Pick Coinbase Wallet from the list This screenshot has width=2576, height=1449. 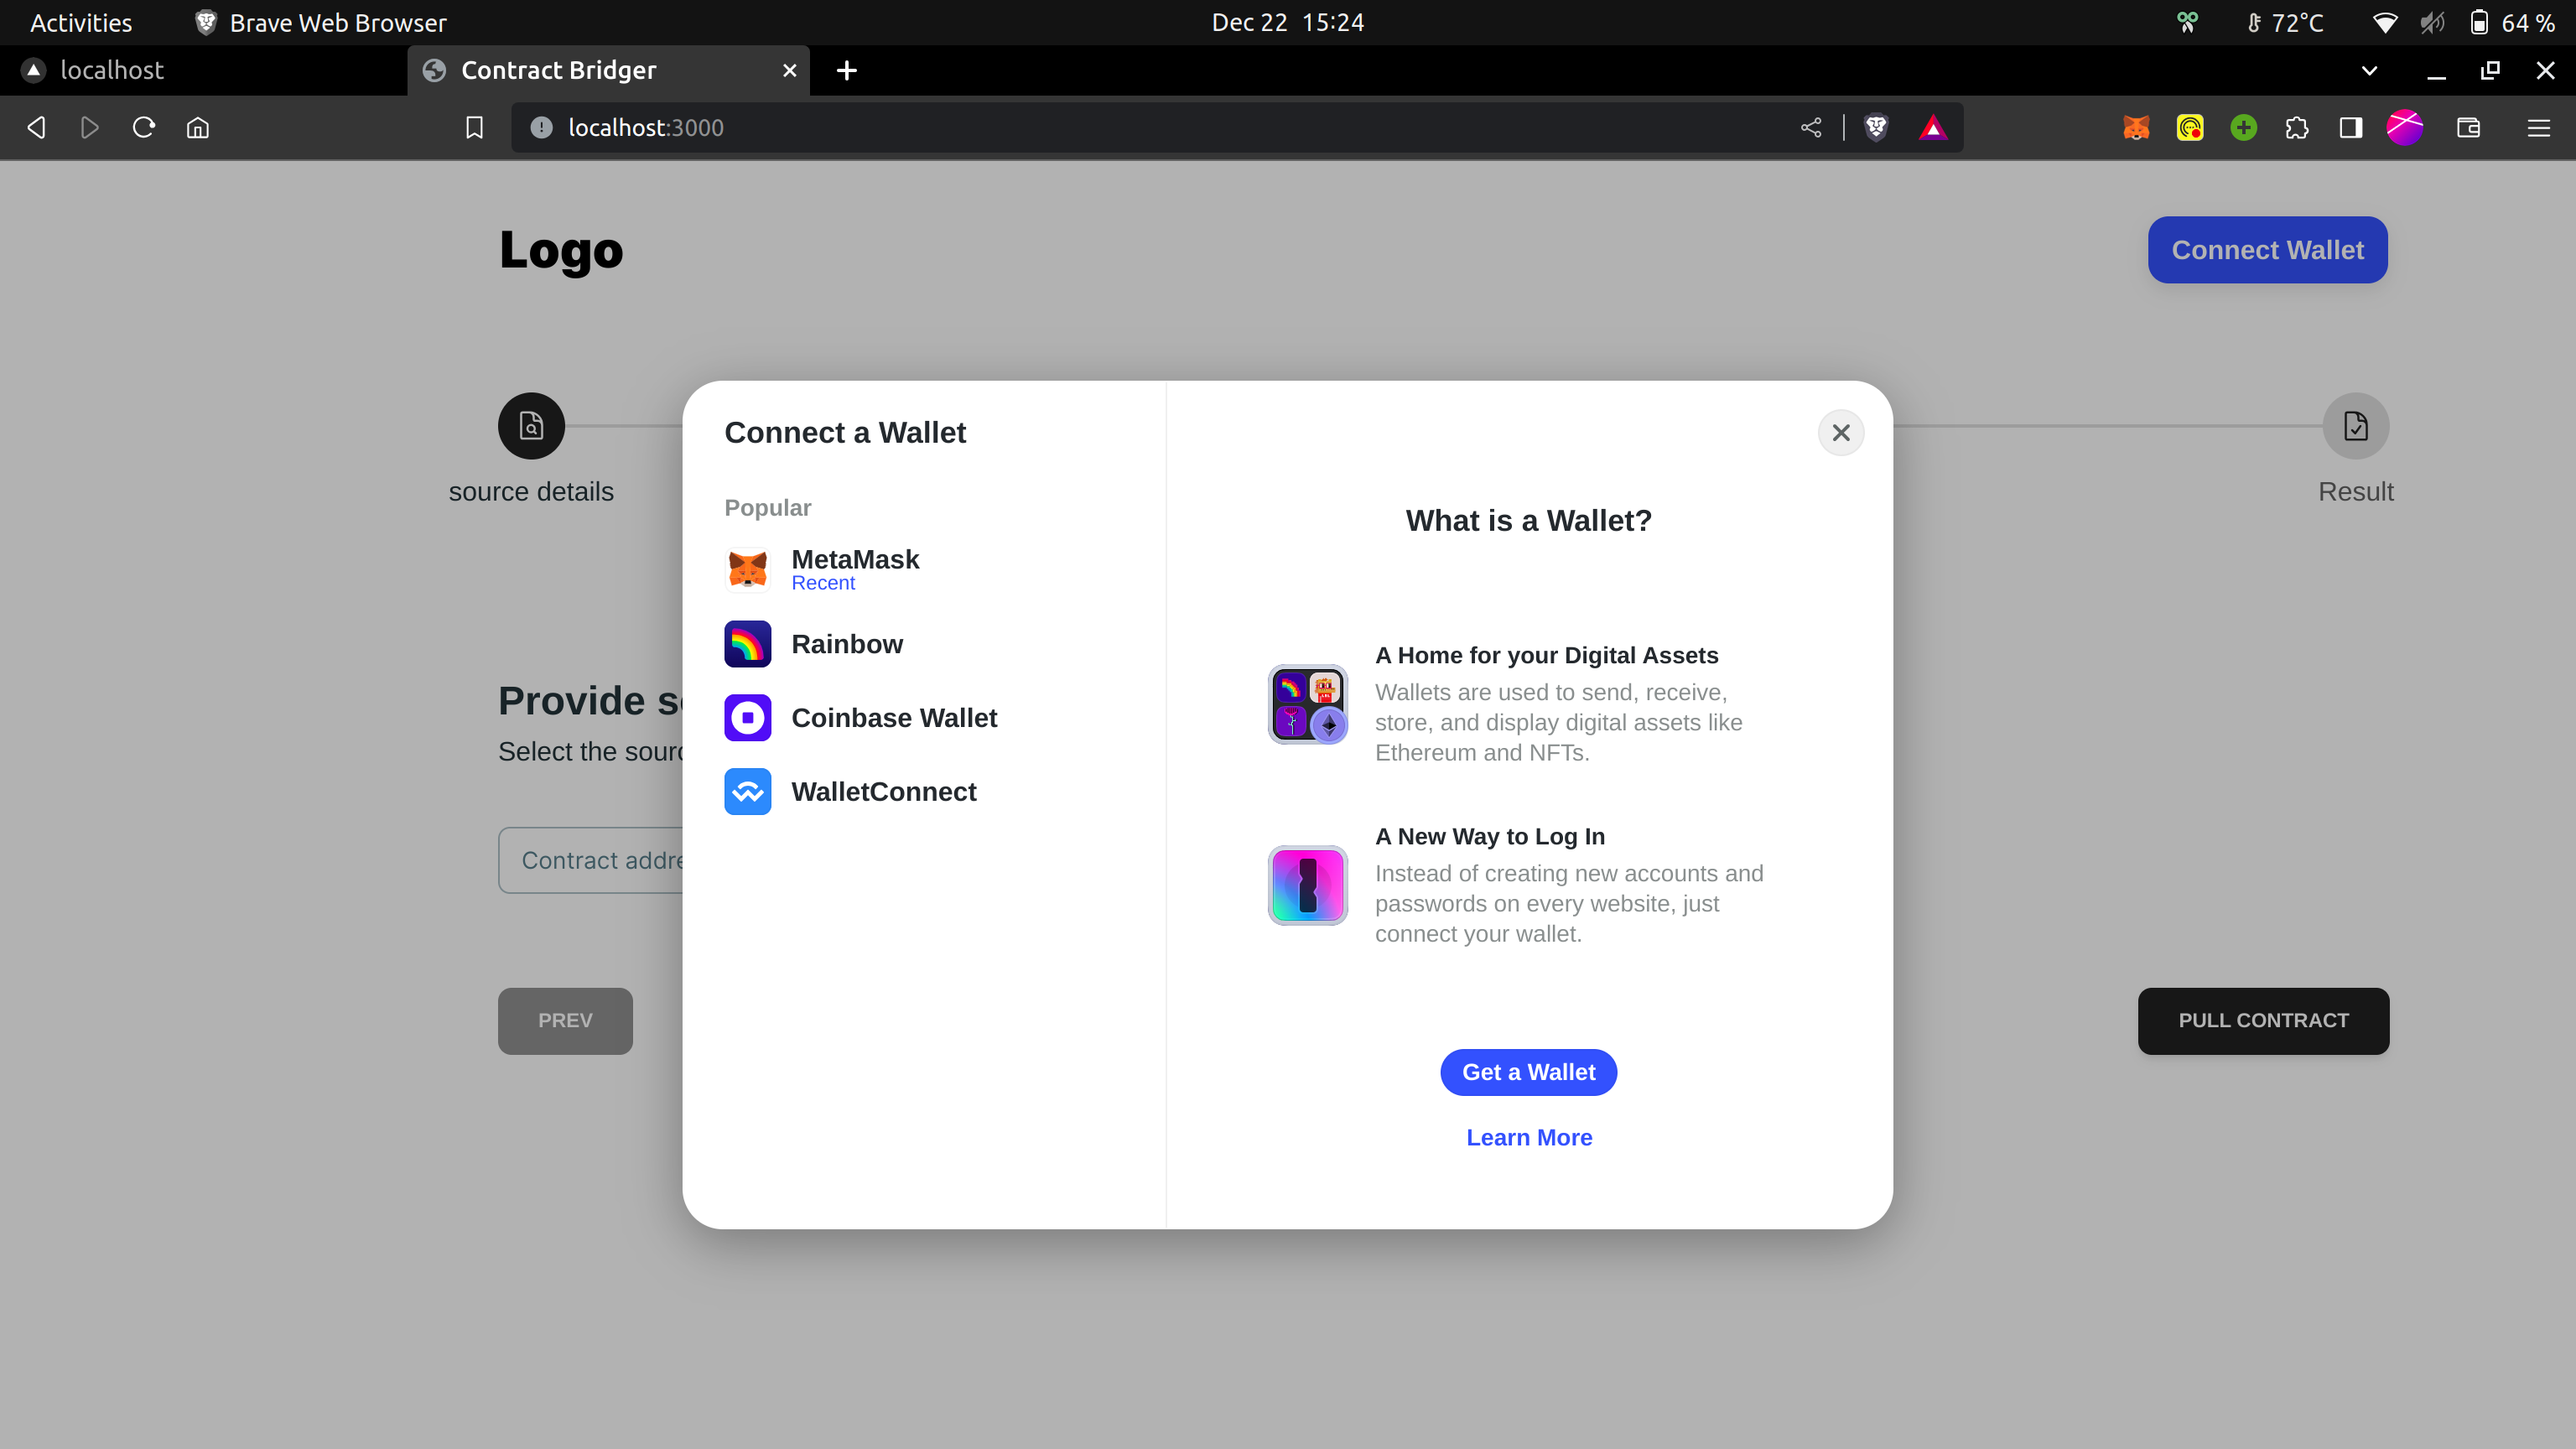point(893,718)
